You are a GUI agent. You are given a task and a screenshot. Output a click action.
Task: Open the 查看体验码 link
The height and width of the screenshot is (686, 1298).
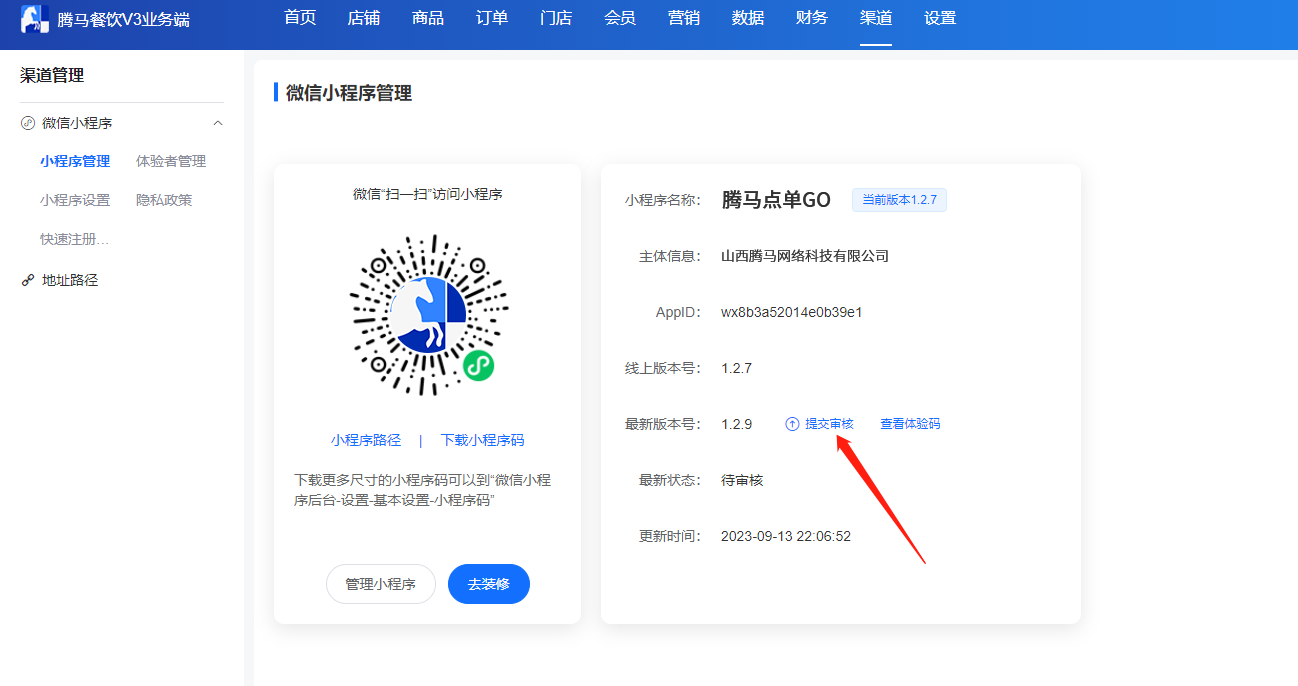pos(910,424)
